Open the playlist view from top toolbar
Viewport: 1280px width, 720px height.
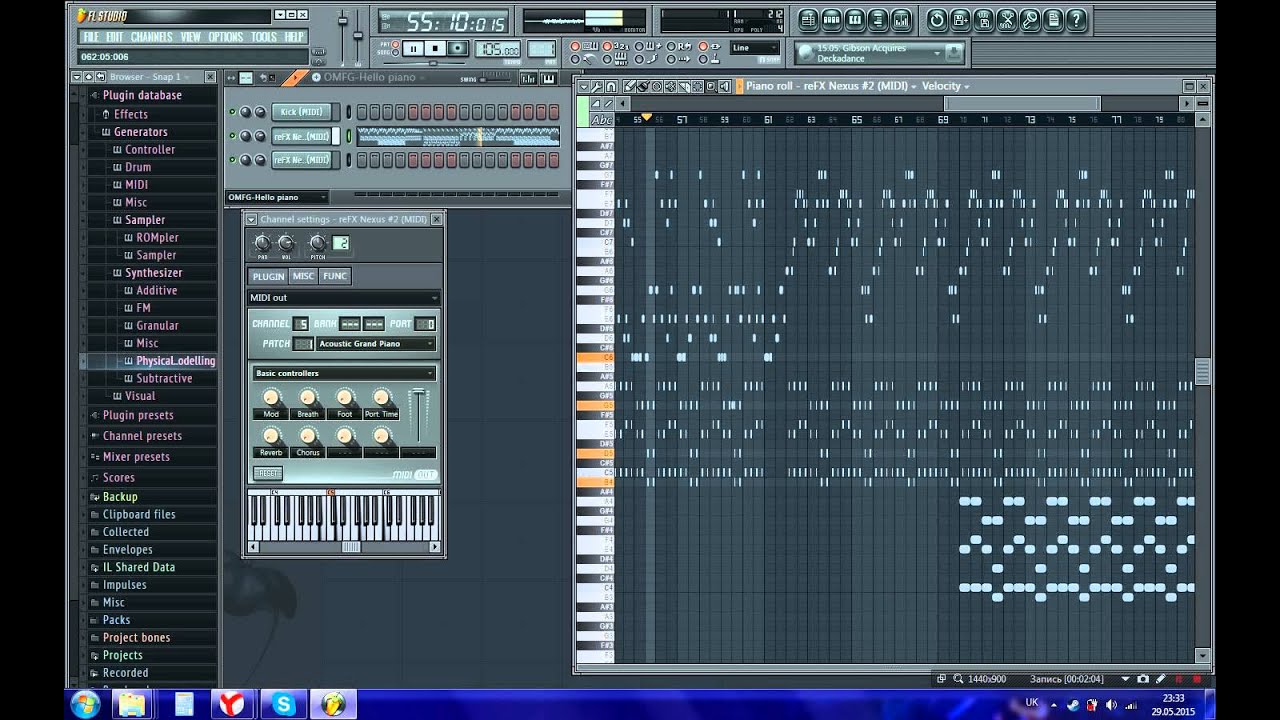click(808, 19)
